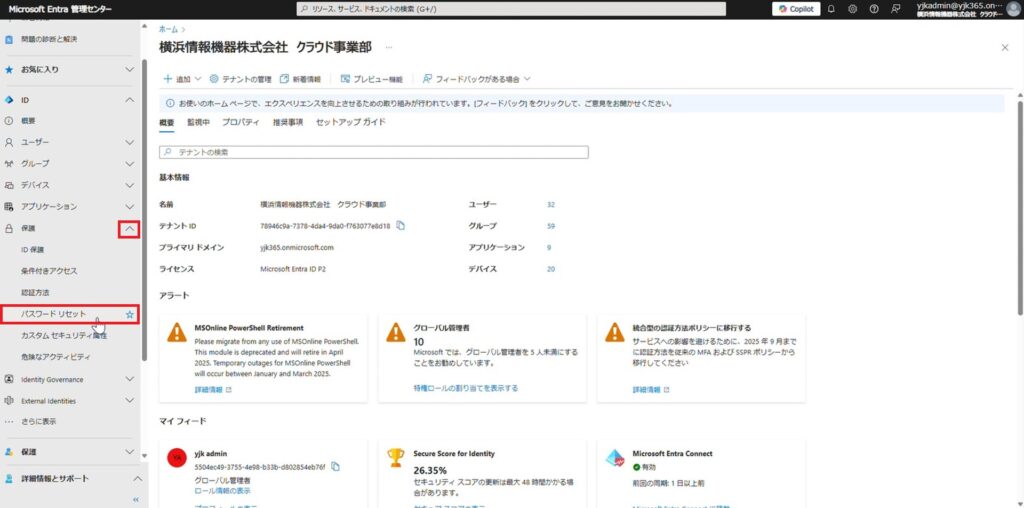The width and height of the screenshot is (1024, 508).
Task: Focus the top resource search box
Action: click(x=511, y=9)
